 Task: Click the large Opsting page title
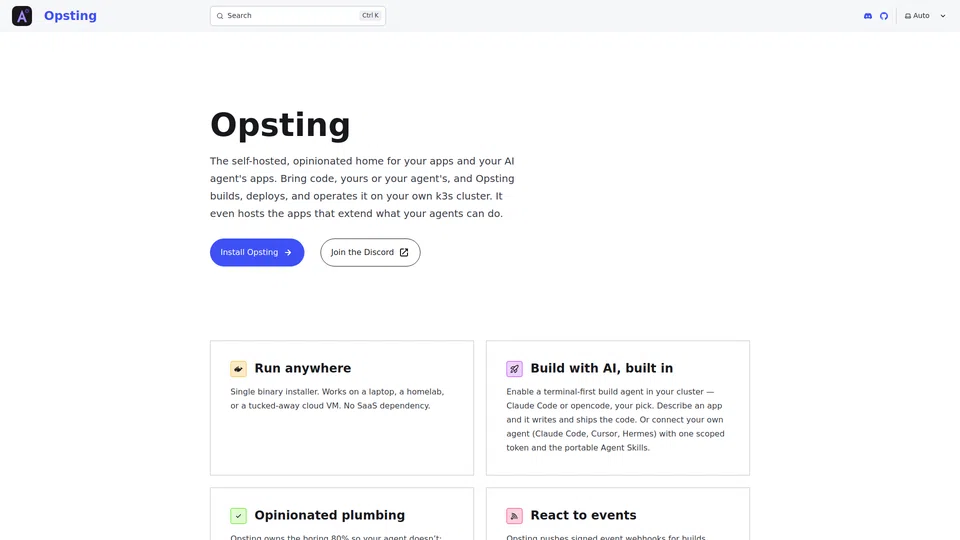point(280,125)
